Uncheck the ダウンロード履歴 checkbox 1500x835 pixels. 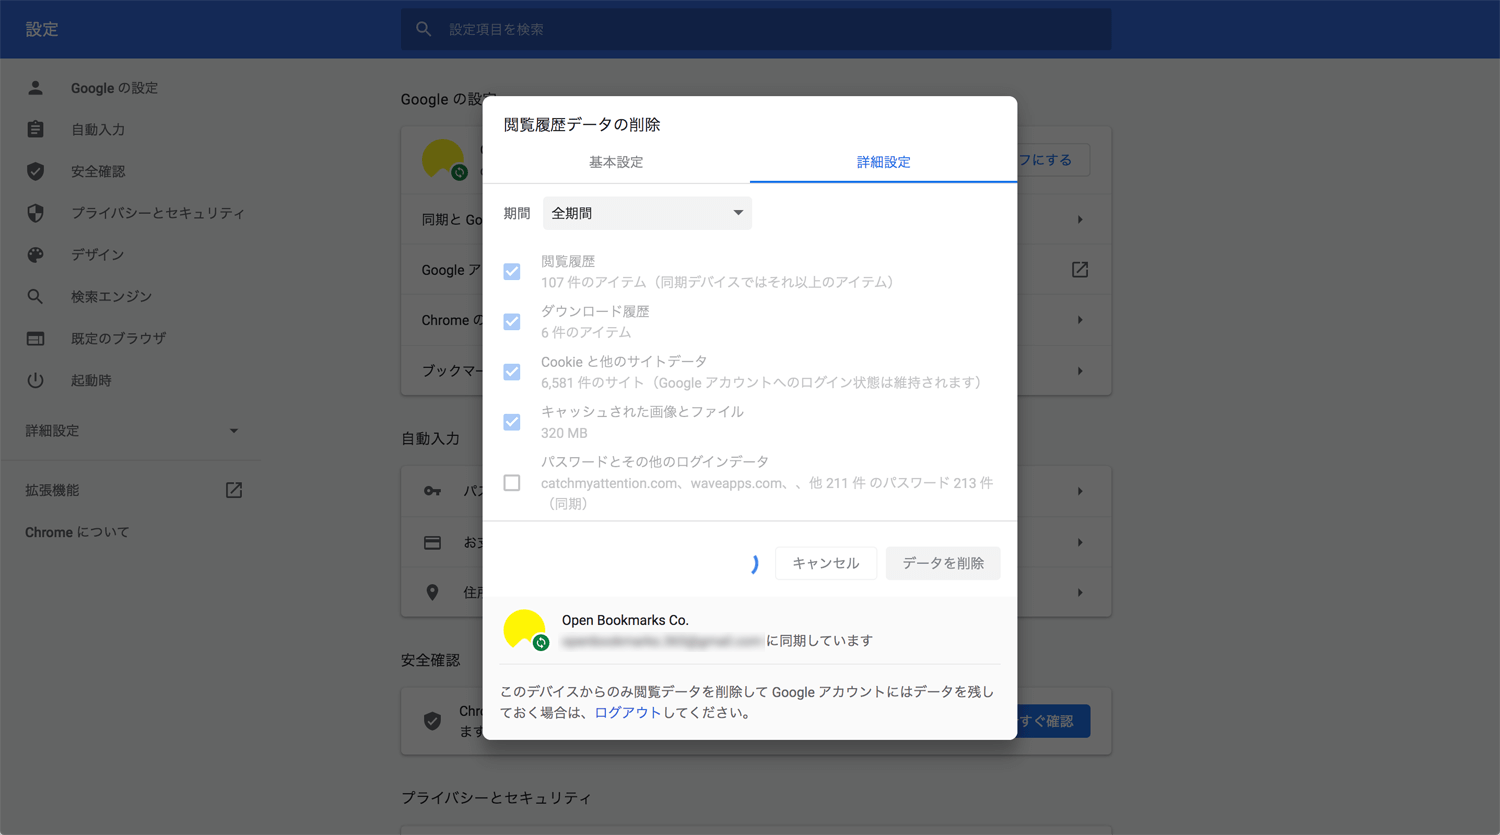tap(512, 322)
